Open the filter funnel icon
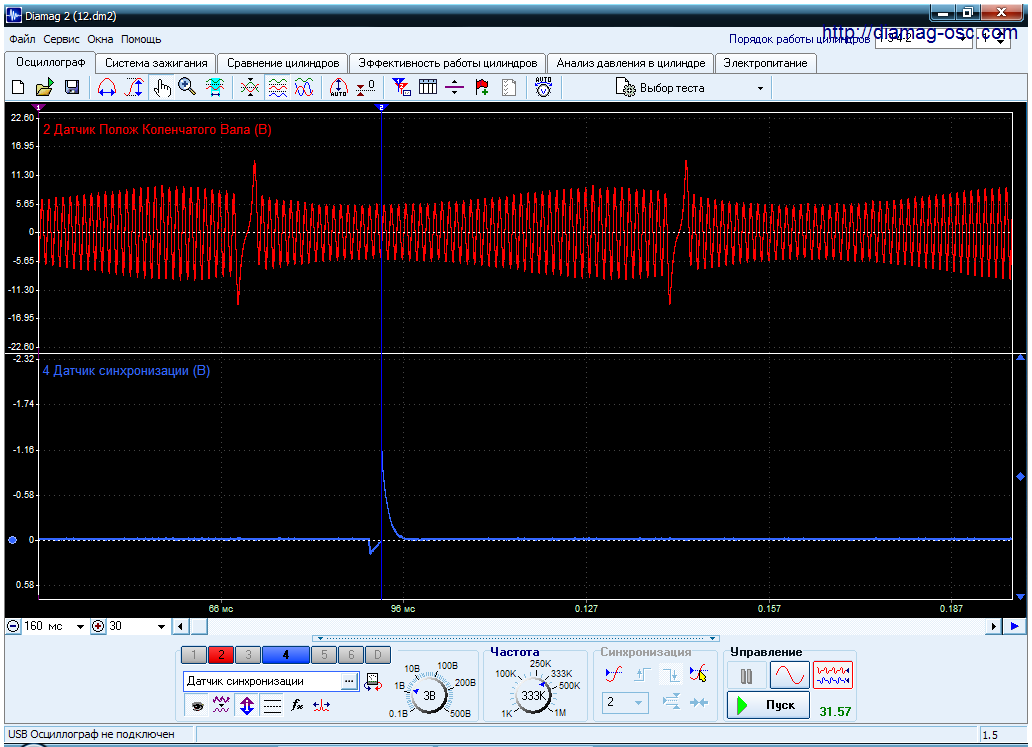 pyautogui.click(x=401, y=88)
